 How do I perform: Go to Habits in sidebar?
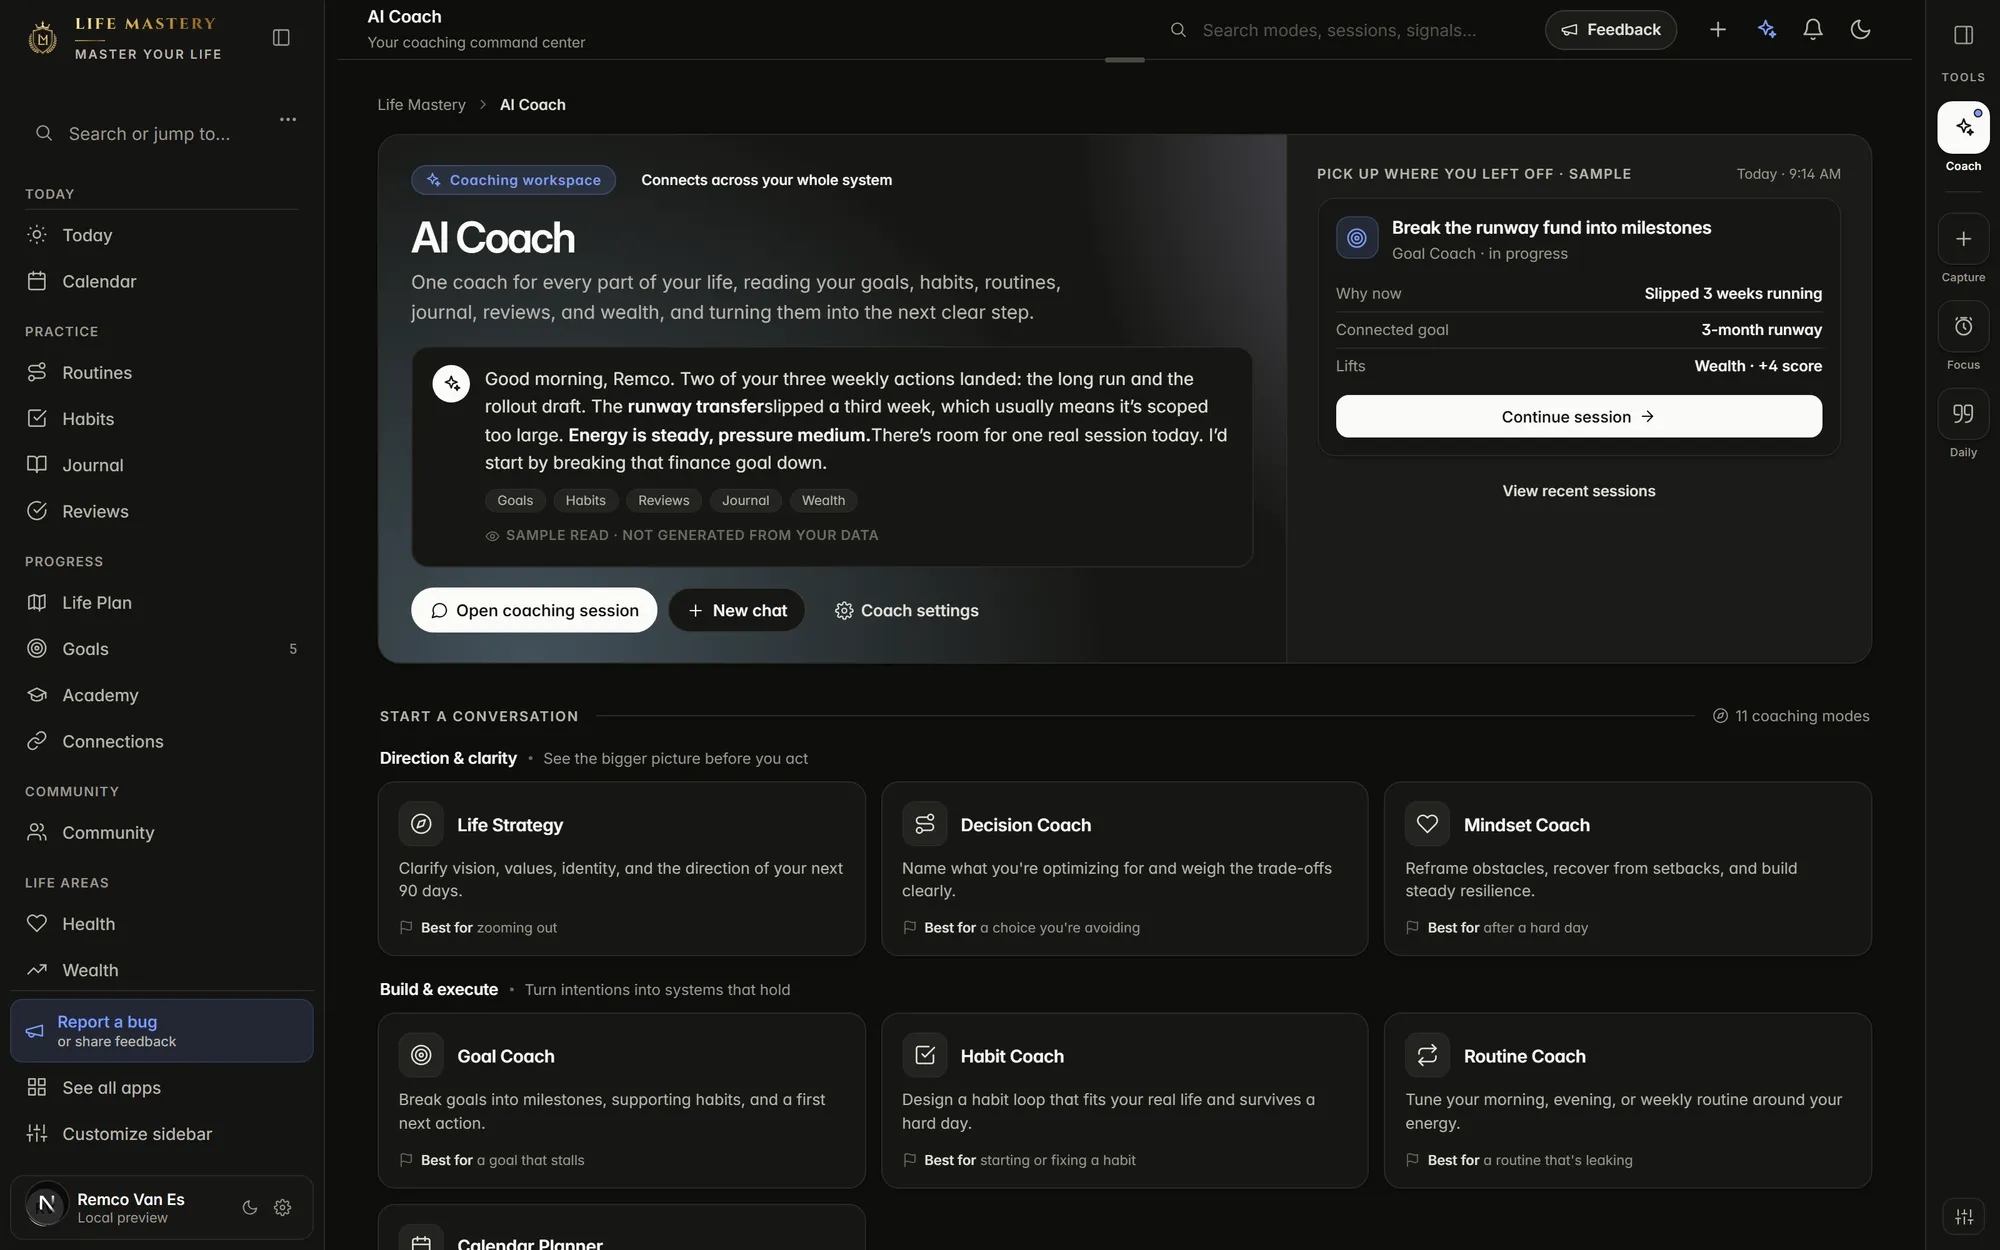162,418
